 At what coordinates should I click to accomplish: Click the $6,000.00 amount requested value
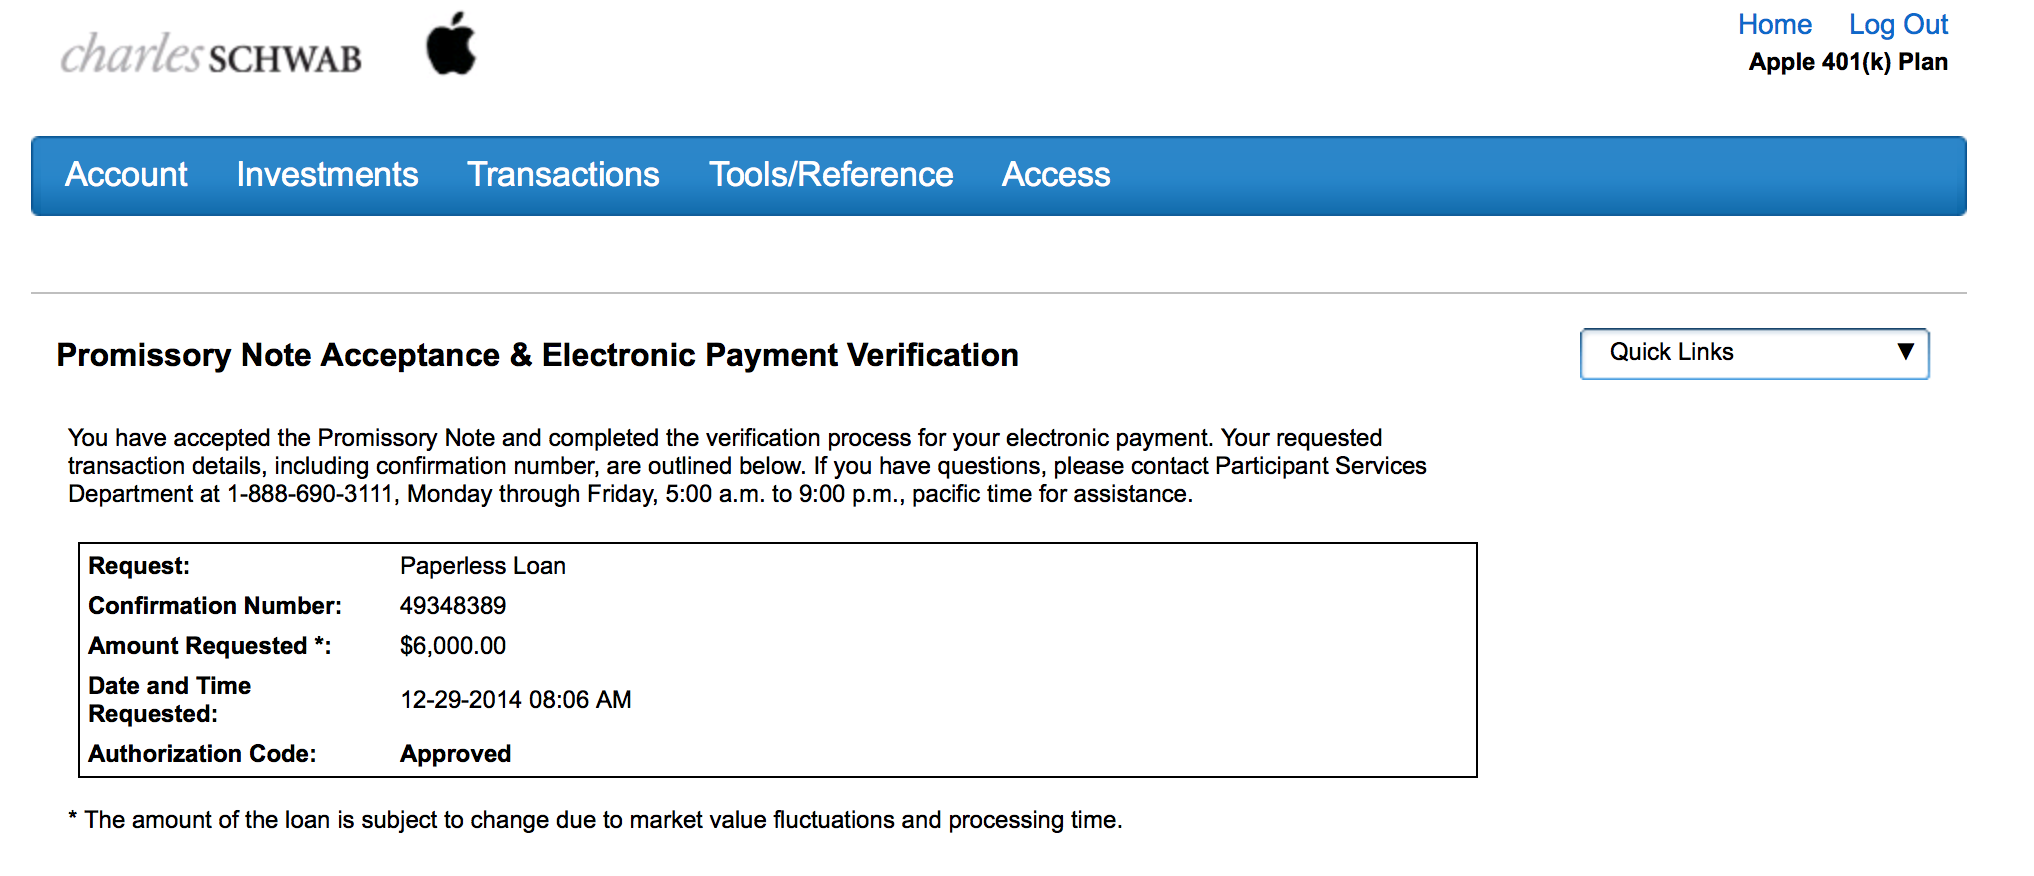point(453,646)
